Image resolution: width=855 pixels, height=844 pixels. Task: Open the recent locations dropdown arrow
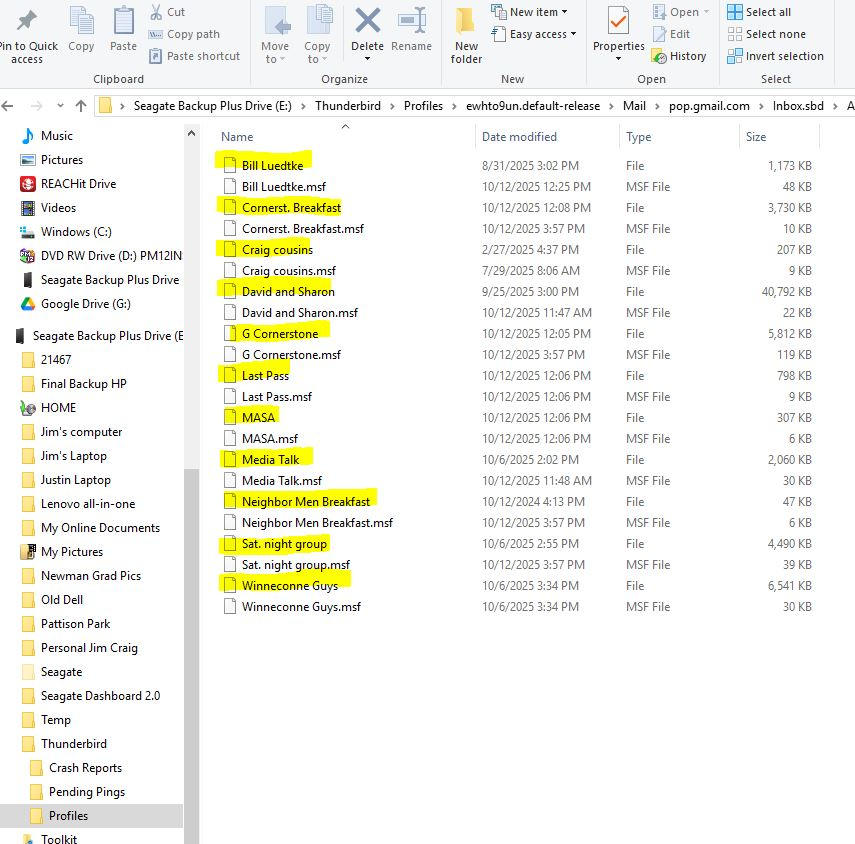click(60, 106)
